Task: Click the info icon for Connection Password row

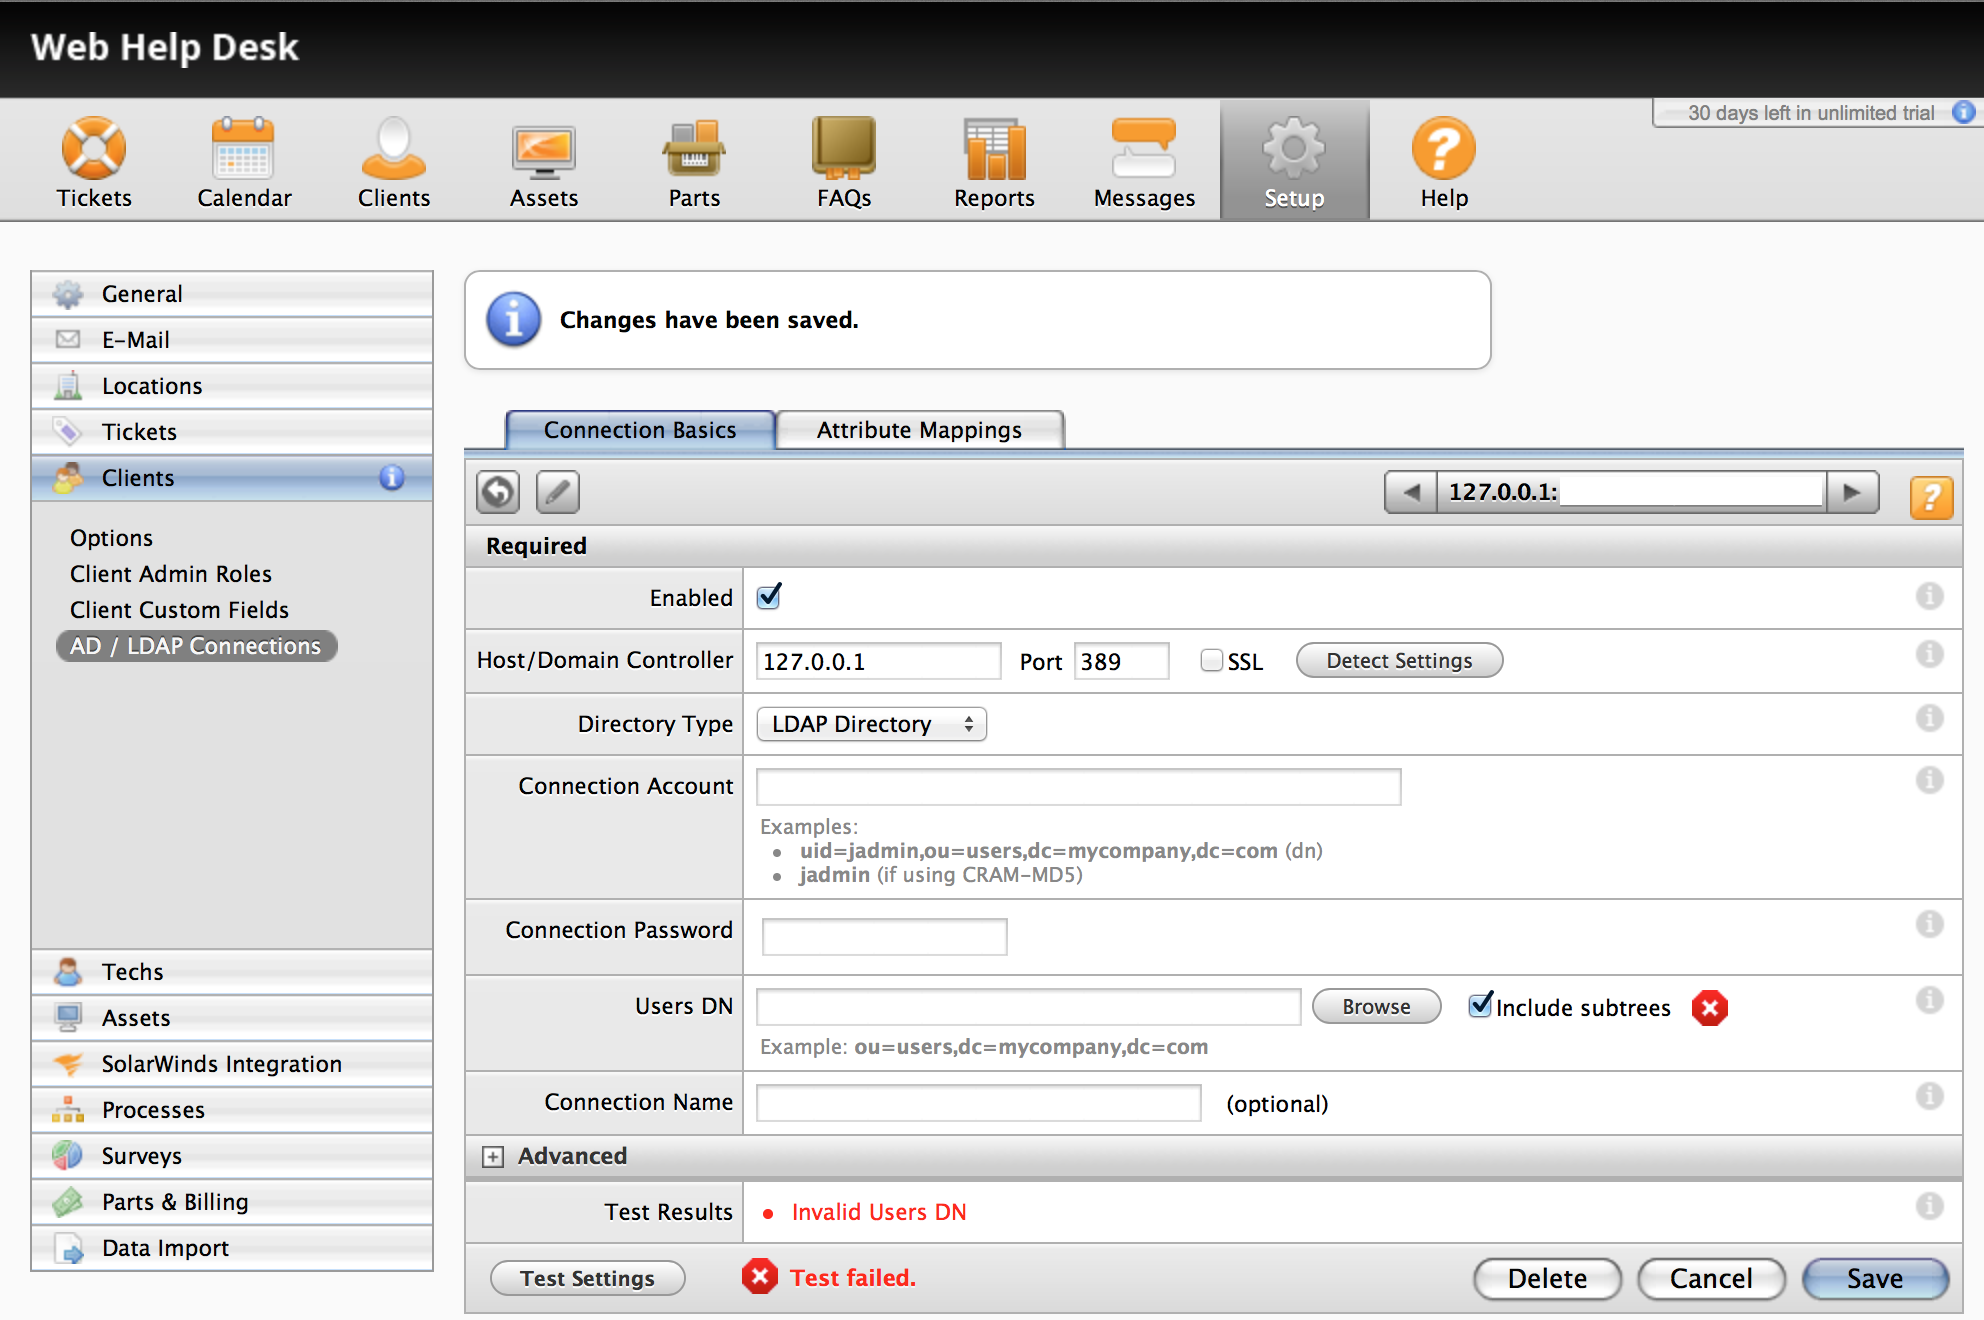Action: pyautogui.click(x=1930, y=925)
